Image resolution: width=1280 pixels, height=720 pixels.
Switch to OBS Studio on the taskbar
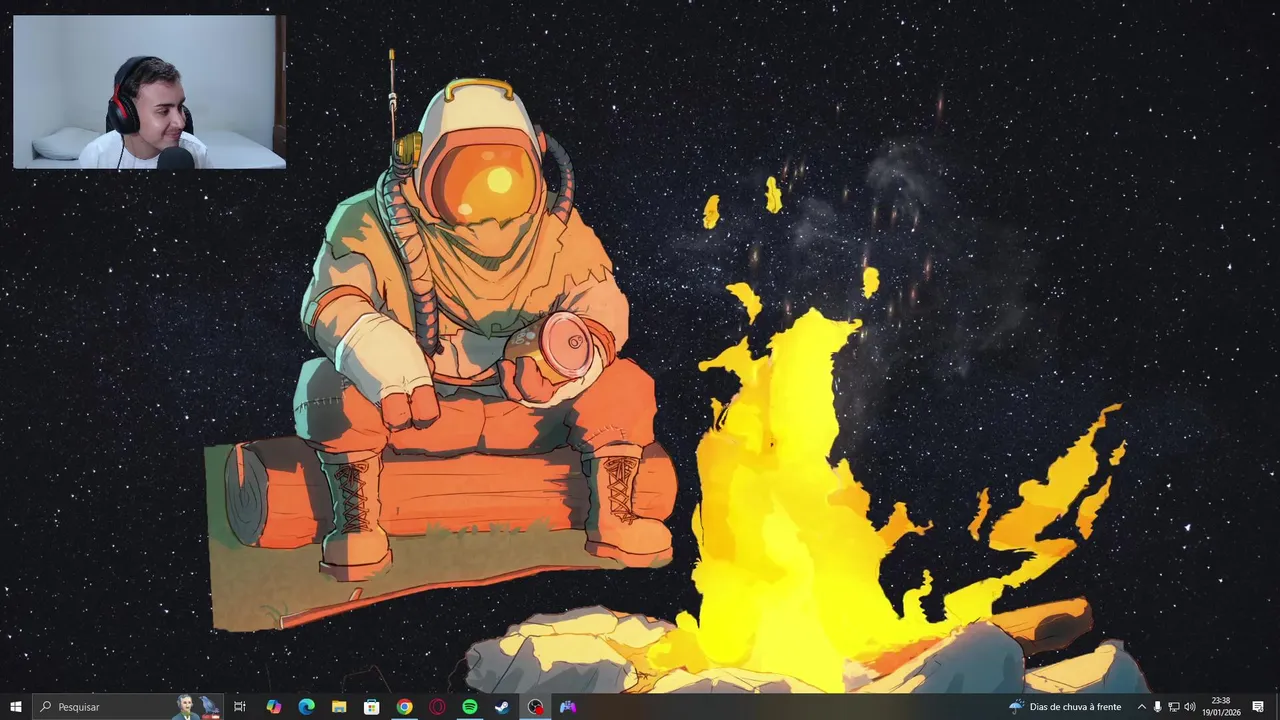pos(535,707)
